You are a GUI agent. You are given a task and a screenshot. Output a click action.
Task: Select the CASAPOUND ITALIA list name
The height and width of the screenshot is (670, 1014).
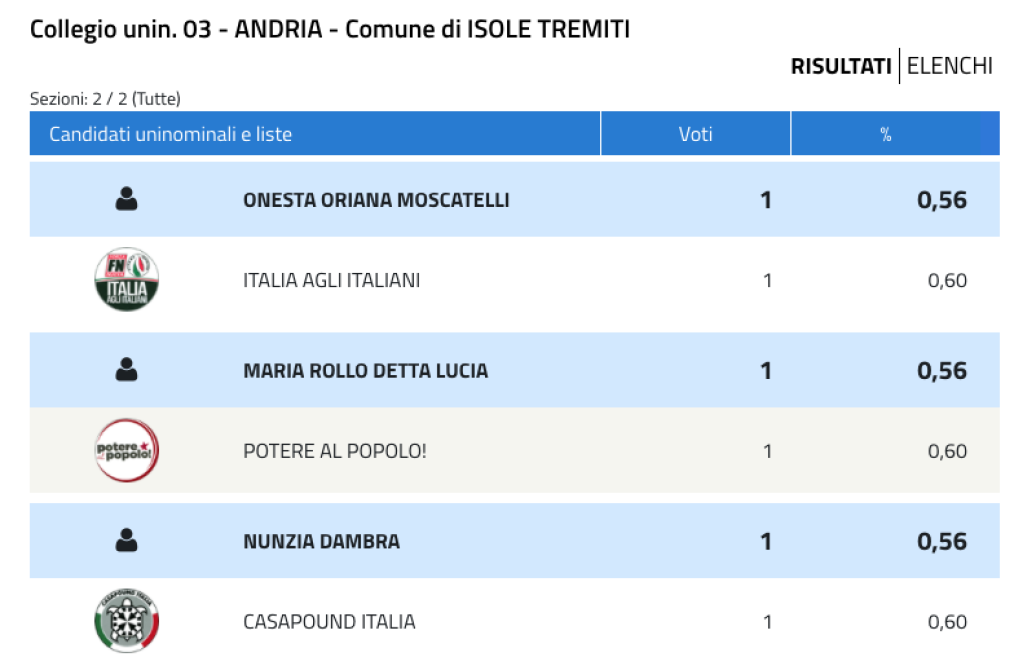coord(329,621)
